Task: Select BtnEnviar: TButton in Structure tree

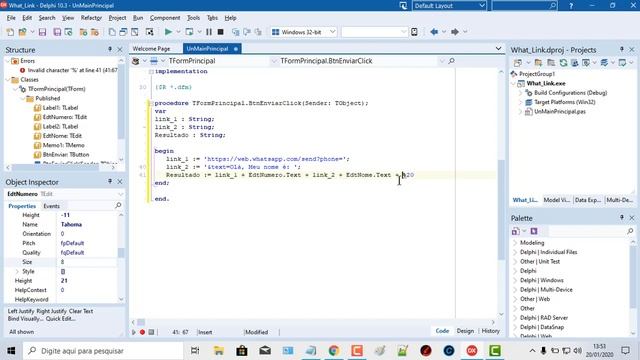Action: tap(66, 155)
